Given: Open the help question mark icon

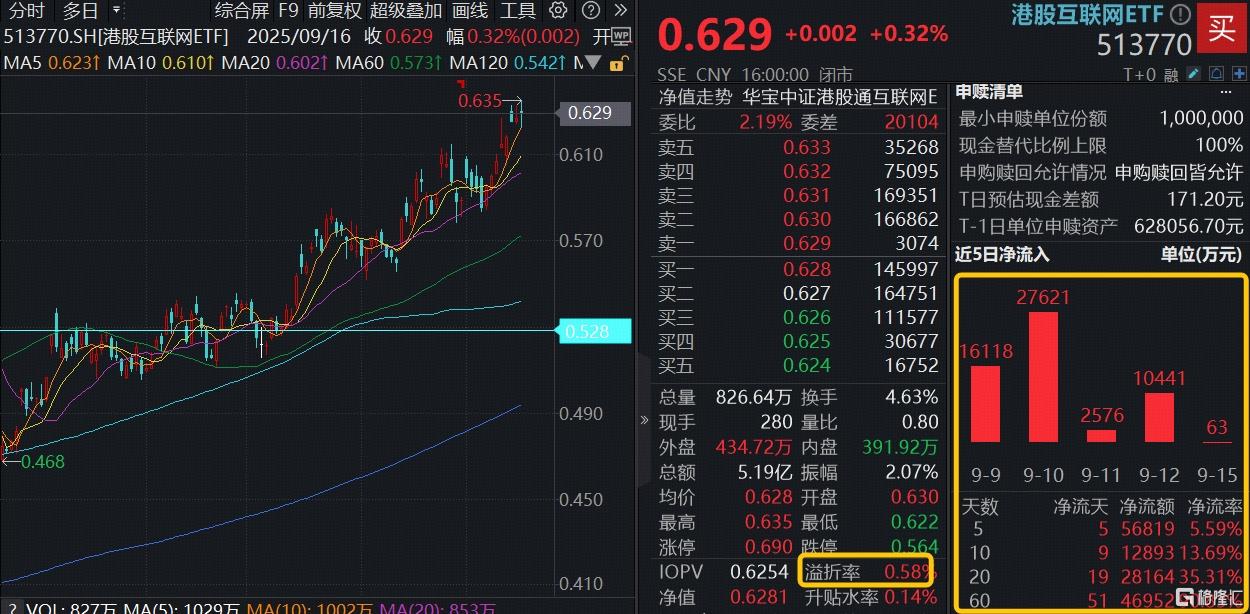Looking at the screenshot, I should [x=592, y=11].
